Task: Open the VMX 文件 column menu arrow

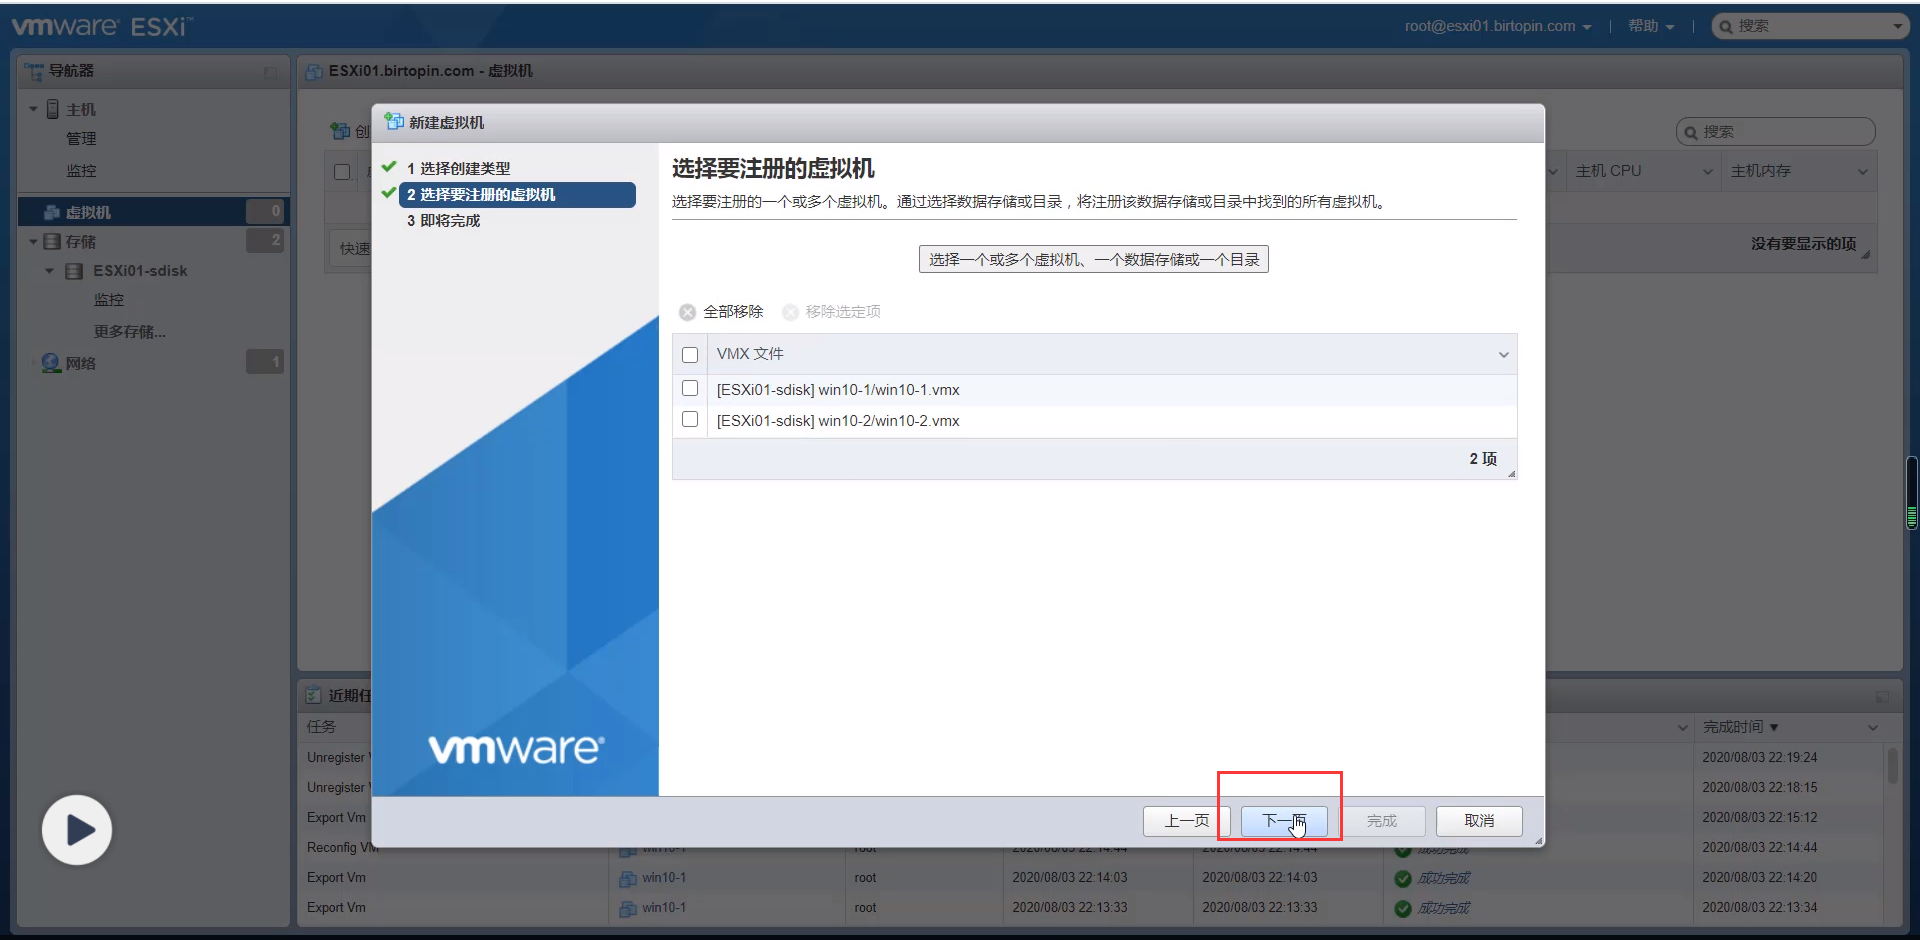Action: coord(1503,354)
